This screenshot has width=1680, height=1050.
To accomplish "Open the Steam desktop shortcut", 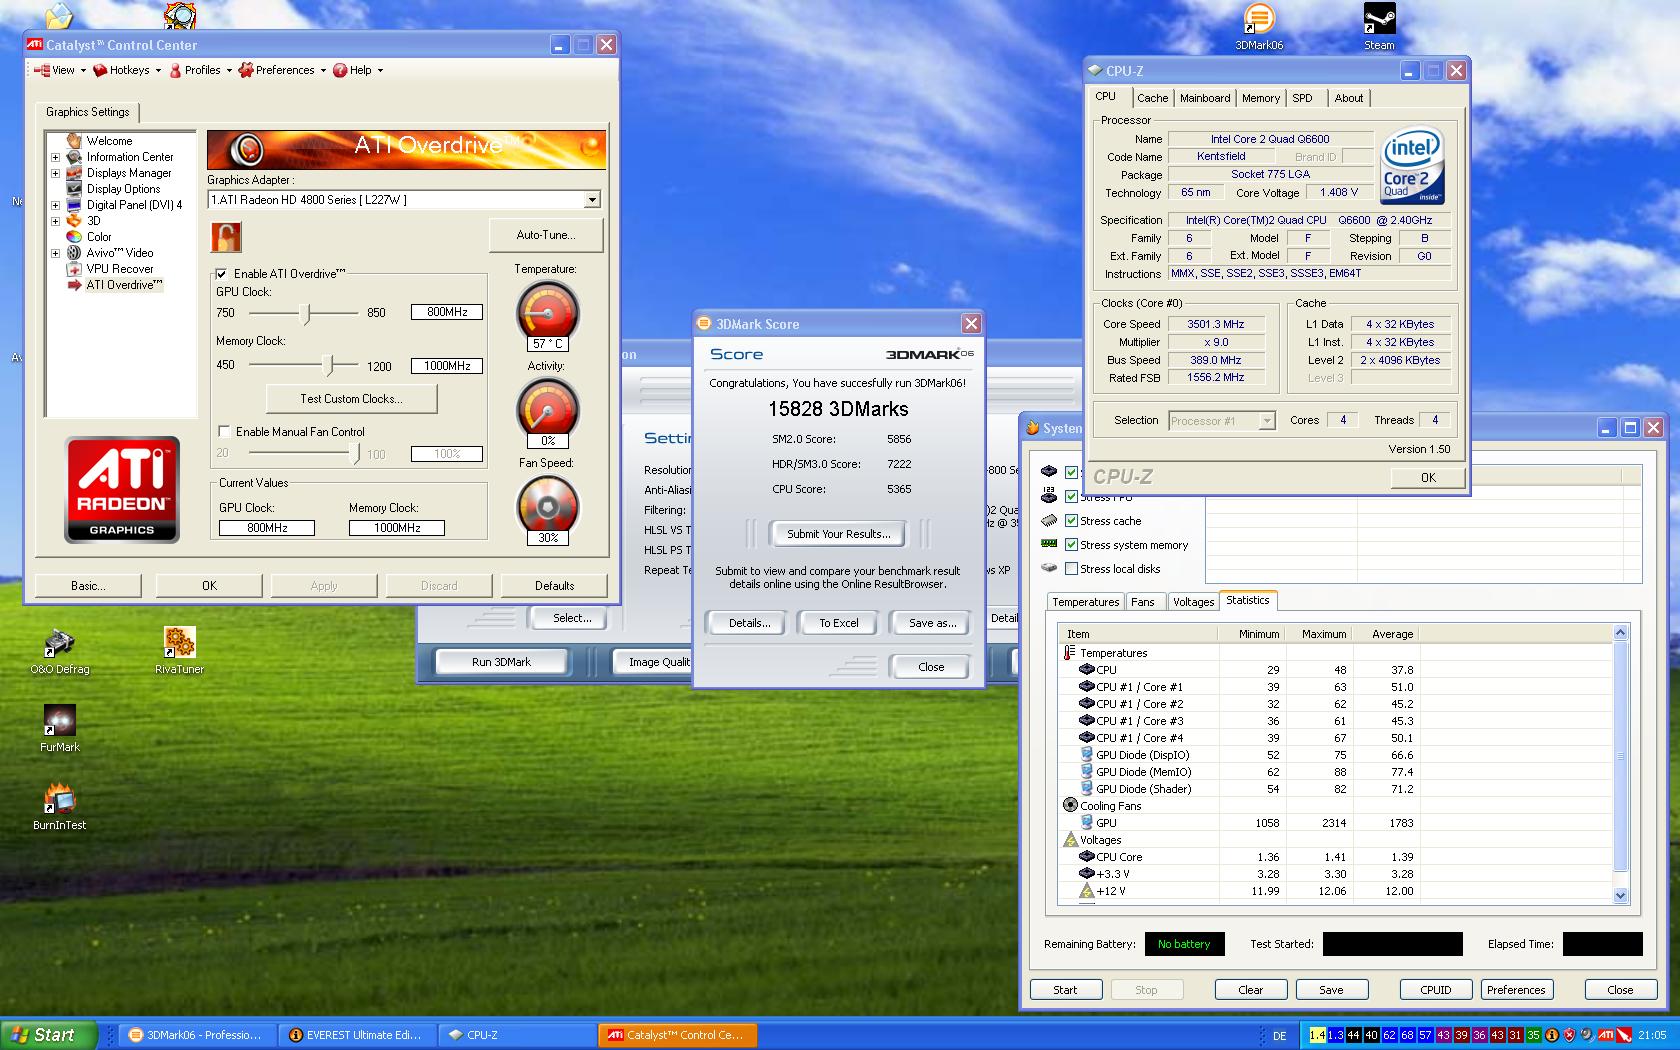I will 1379,27.
